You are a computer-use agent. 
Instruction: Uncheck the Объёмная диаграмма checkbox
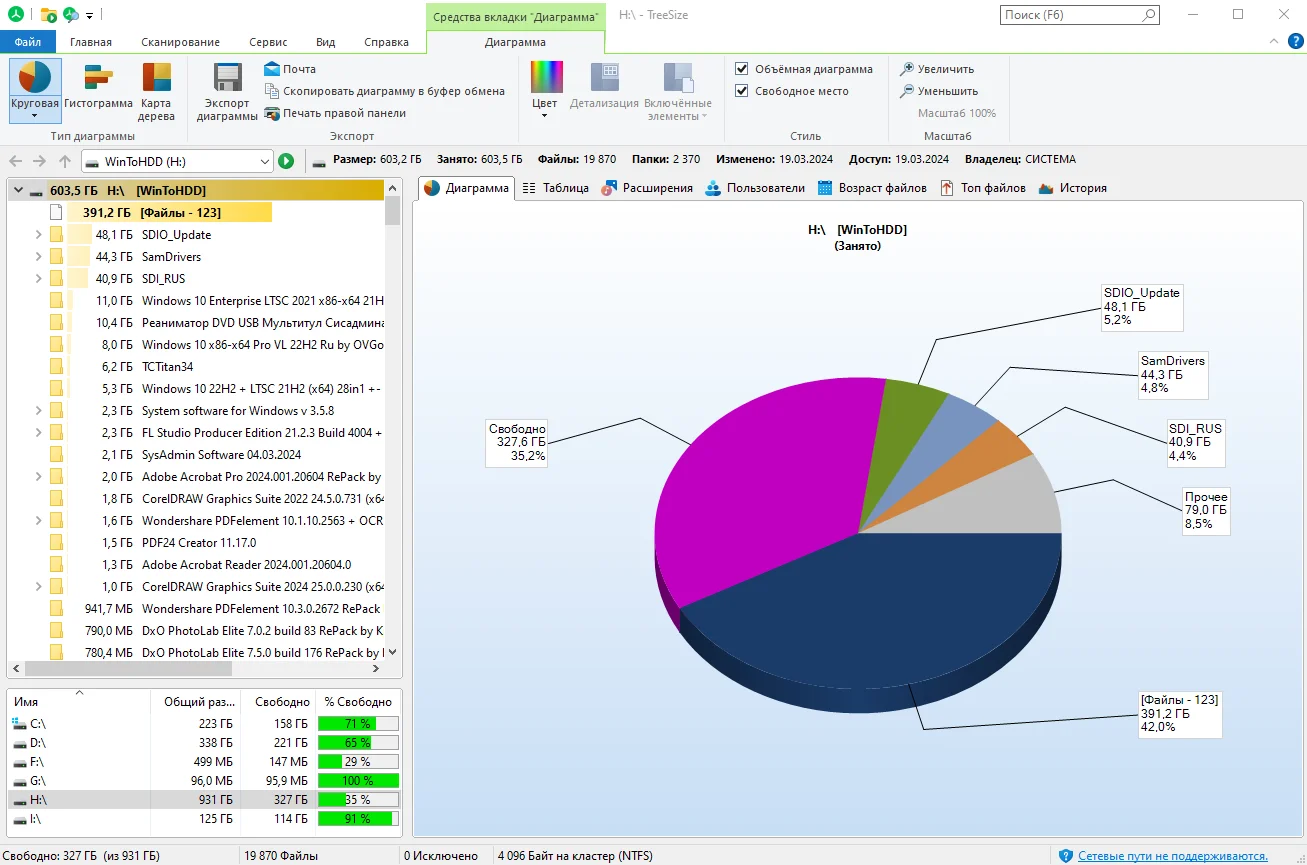(742, 69)
